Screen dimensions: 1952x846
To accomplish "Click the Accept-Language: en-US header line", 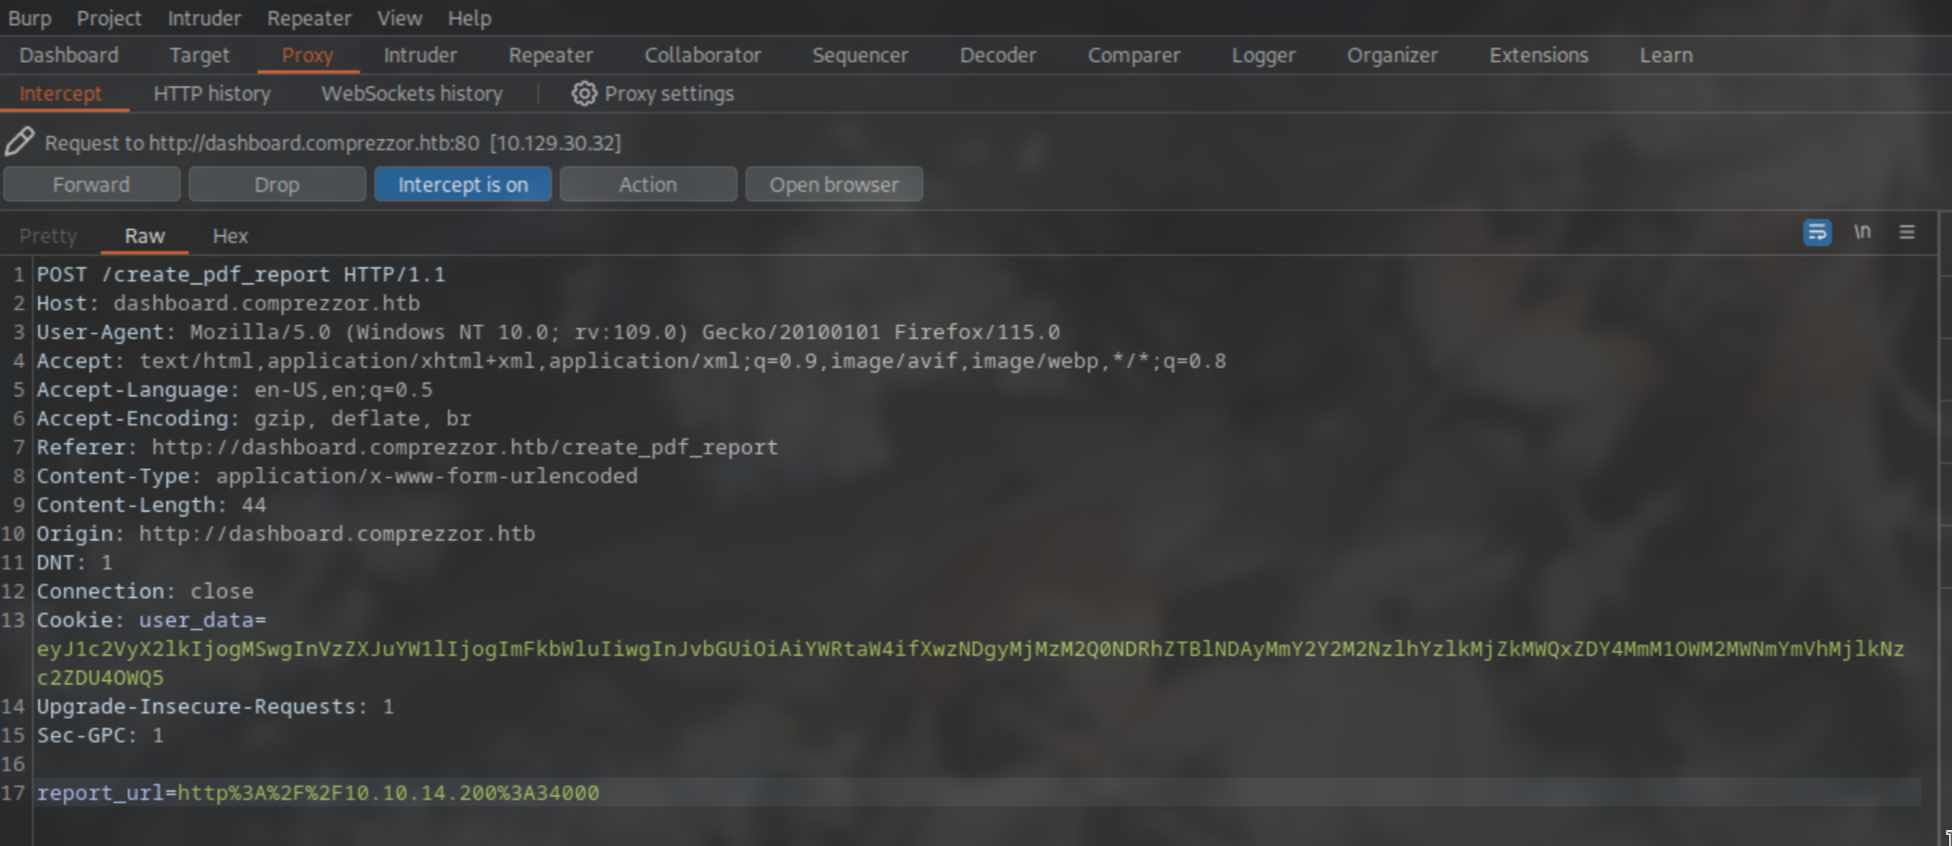I will 235,390.
